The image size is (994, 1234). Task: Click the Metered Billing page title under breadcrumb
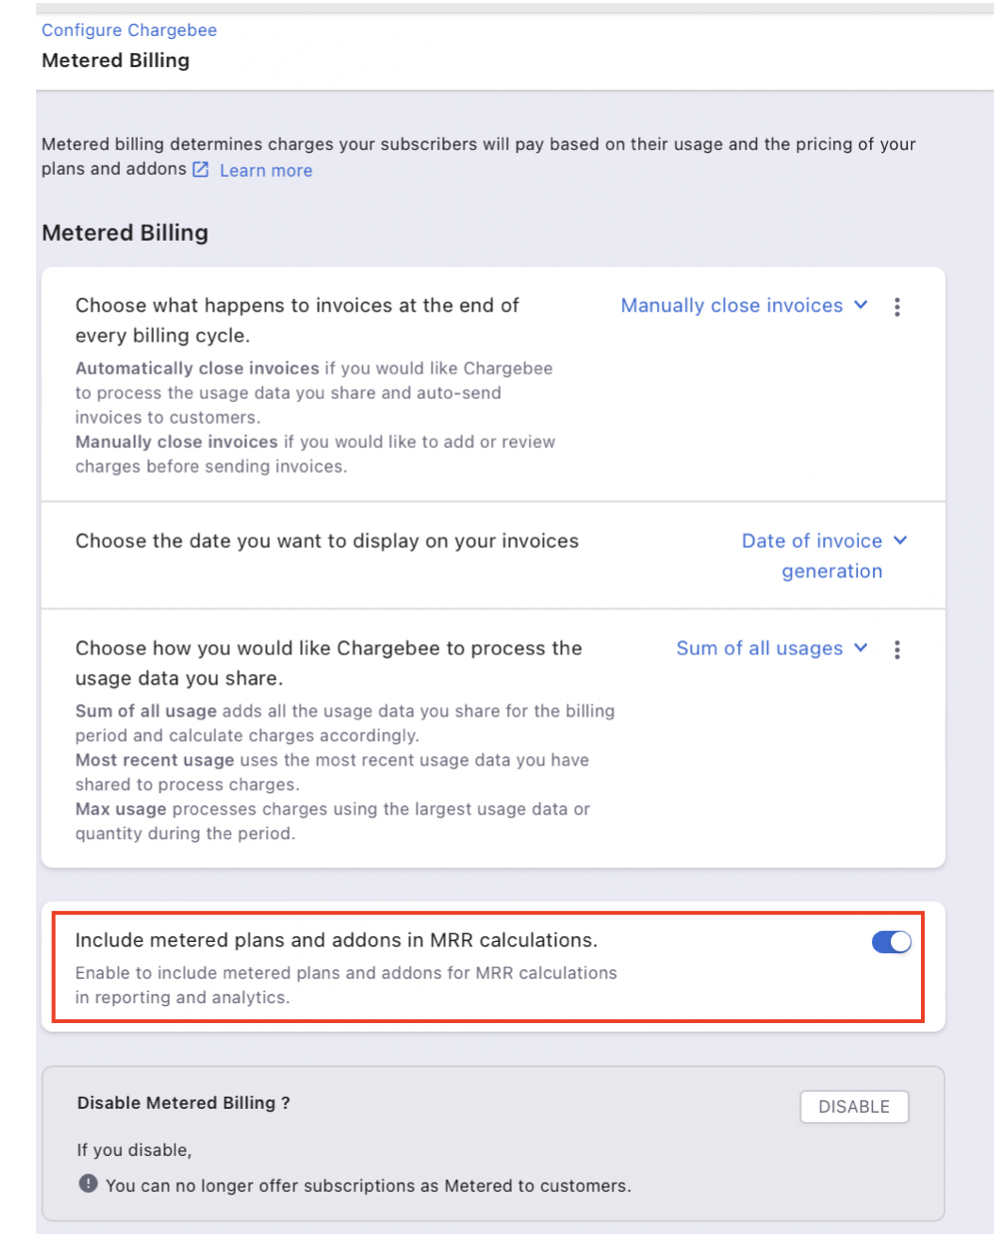pos(116,61)
